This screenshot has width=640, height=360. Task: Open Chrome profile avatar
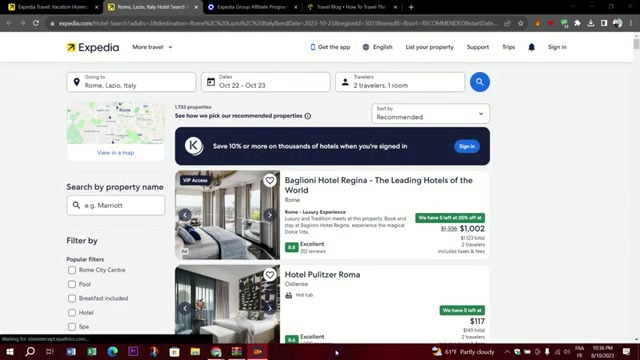click(x=618, y=23)
